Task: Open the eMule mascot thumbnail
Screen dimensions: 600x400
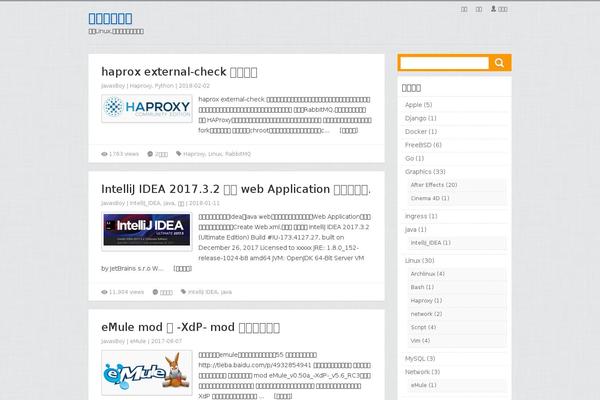Action: click(147, 372)
